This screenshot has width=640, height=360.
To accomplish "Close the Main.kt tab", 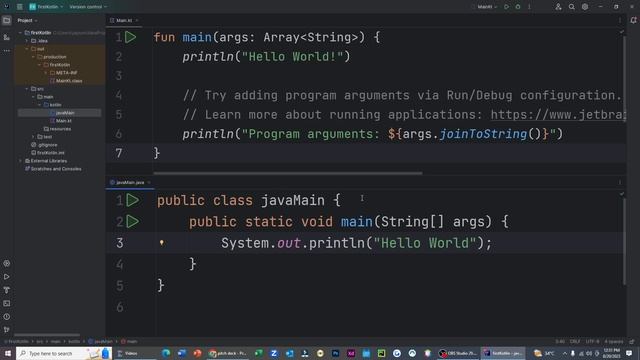I will [137, 20].
